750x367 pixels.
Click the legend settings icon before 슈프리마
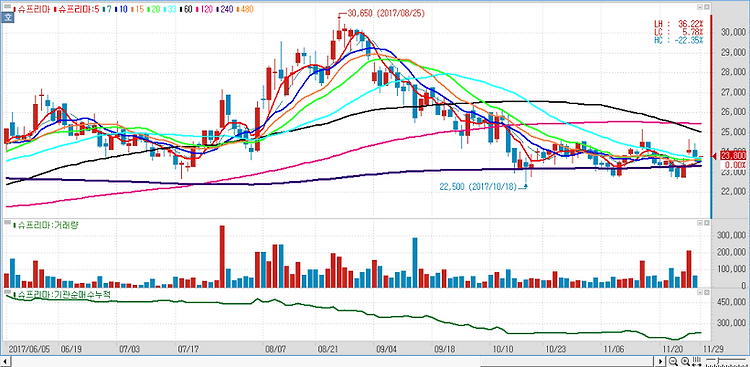pyautogui.click(x=7, y=7)
